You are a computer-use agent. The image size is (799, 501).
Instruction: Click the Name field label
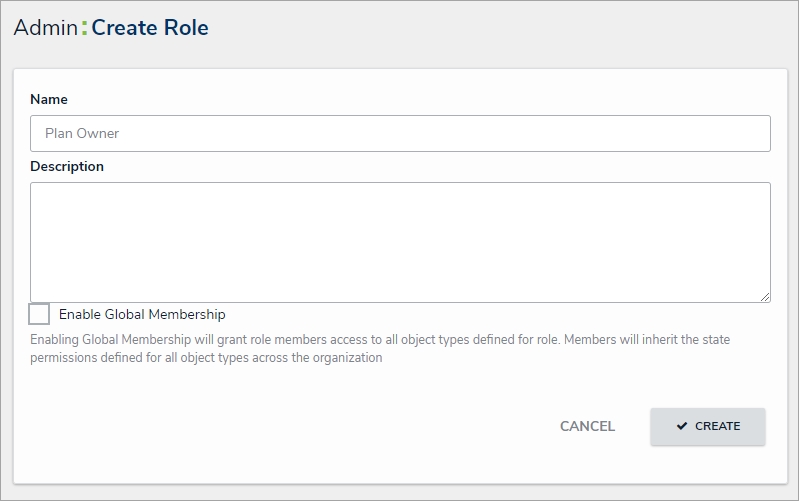[x=49, y=99]
